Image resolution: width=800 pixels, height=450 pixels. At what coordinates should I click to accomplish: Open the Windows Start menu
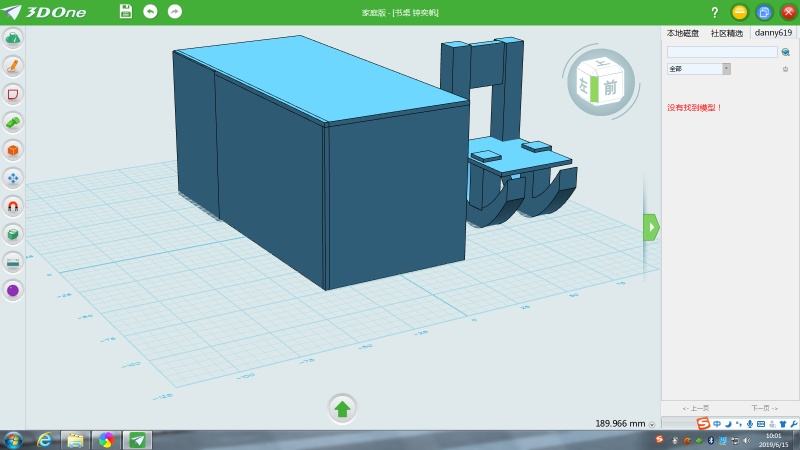click(12, 440)
